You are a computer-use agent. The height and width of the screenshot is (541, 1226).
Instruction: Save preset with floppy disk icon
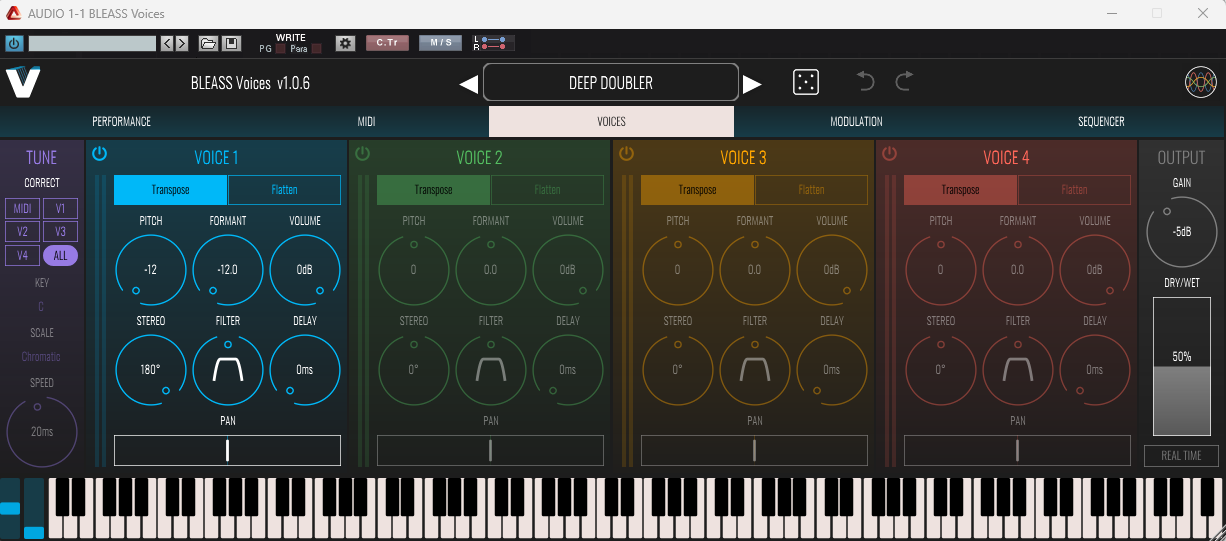231,43
